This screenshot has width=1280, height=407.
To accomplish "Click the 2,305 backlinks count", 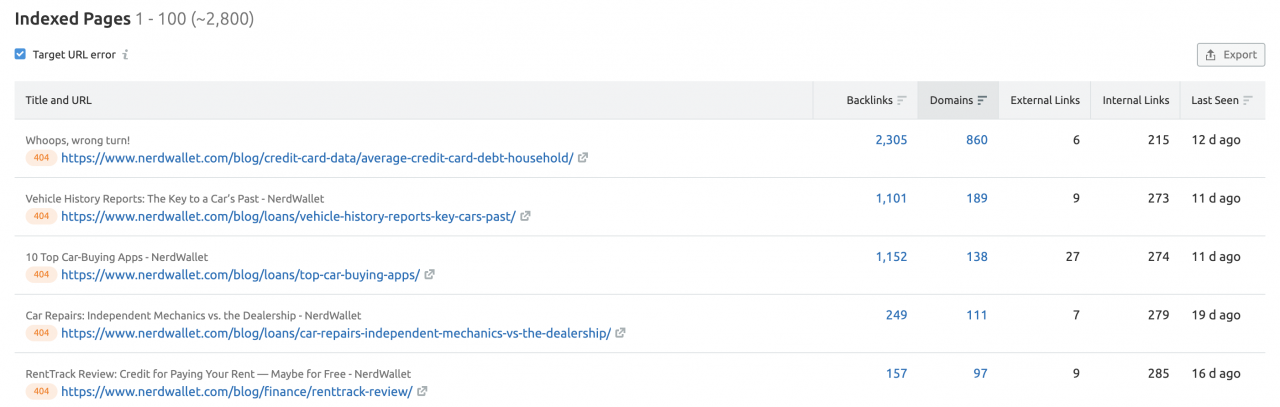I will coord(891,140).
